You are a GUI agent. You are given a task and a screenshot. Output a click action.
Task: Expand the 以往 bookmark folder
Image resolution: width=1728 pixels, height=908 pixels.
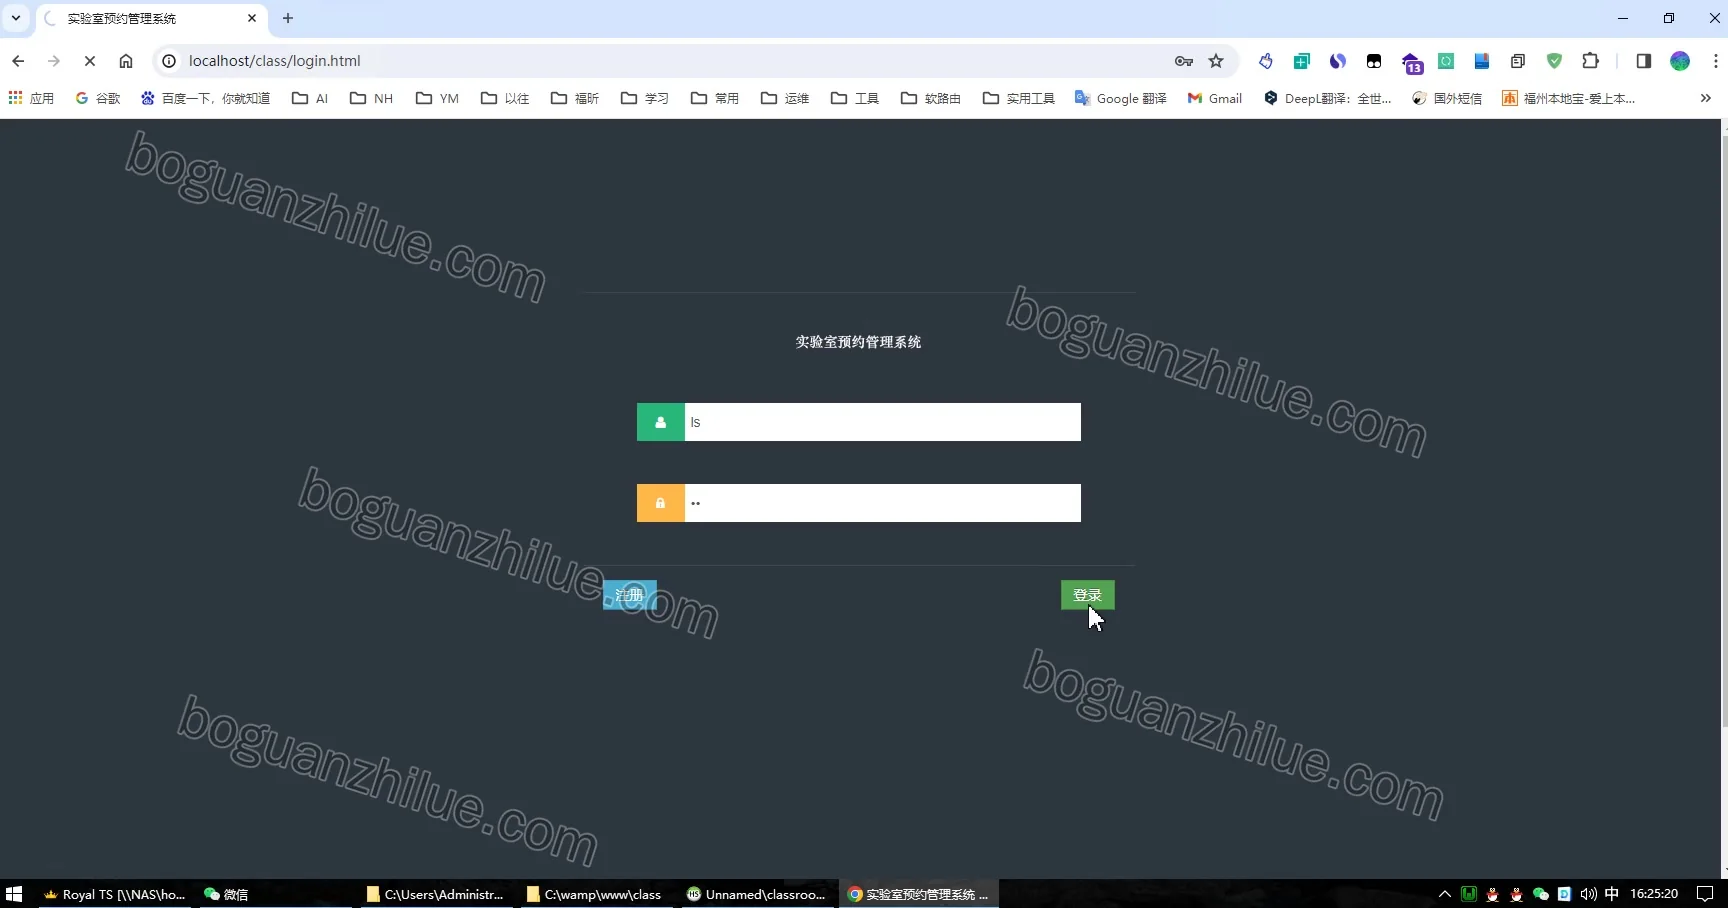pyautogui.click(x=505, y=98)
